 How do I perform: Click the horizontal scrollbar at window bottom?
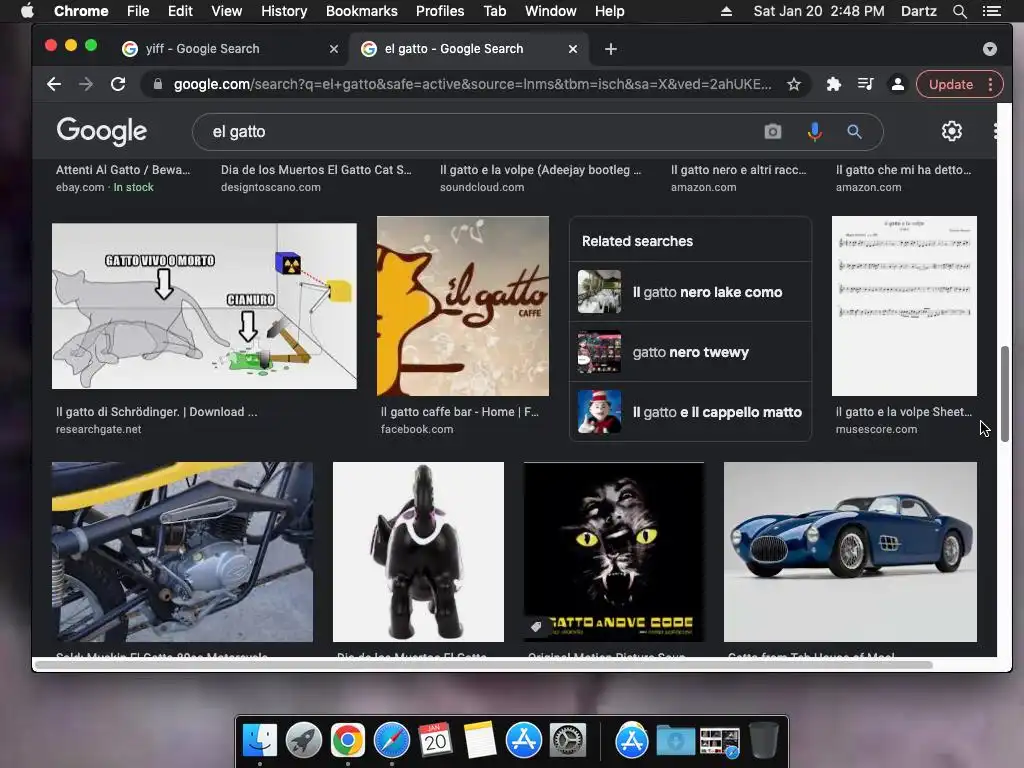483,665
